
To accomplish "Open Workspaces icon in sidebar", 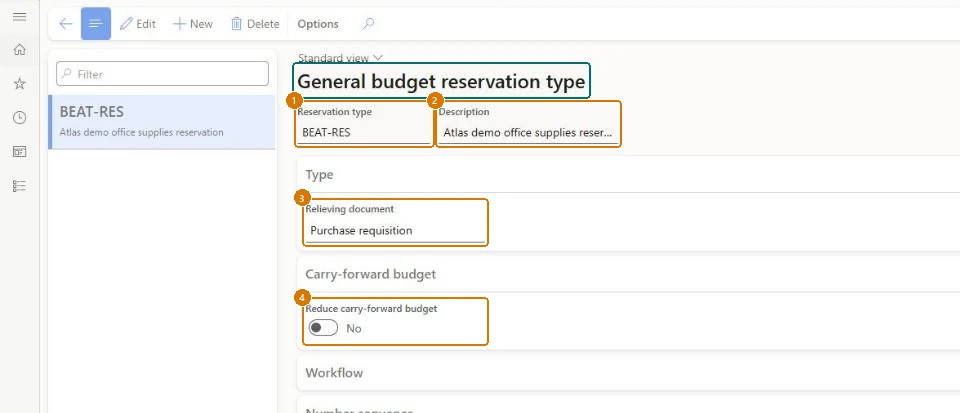I will coord(20,152).
